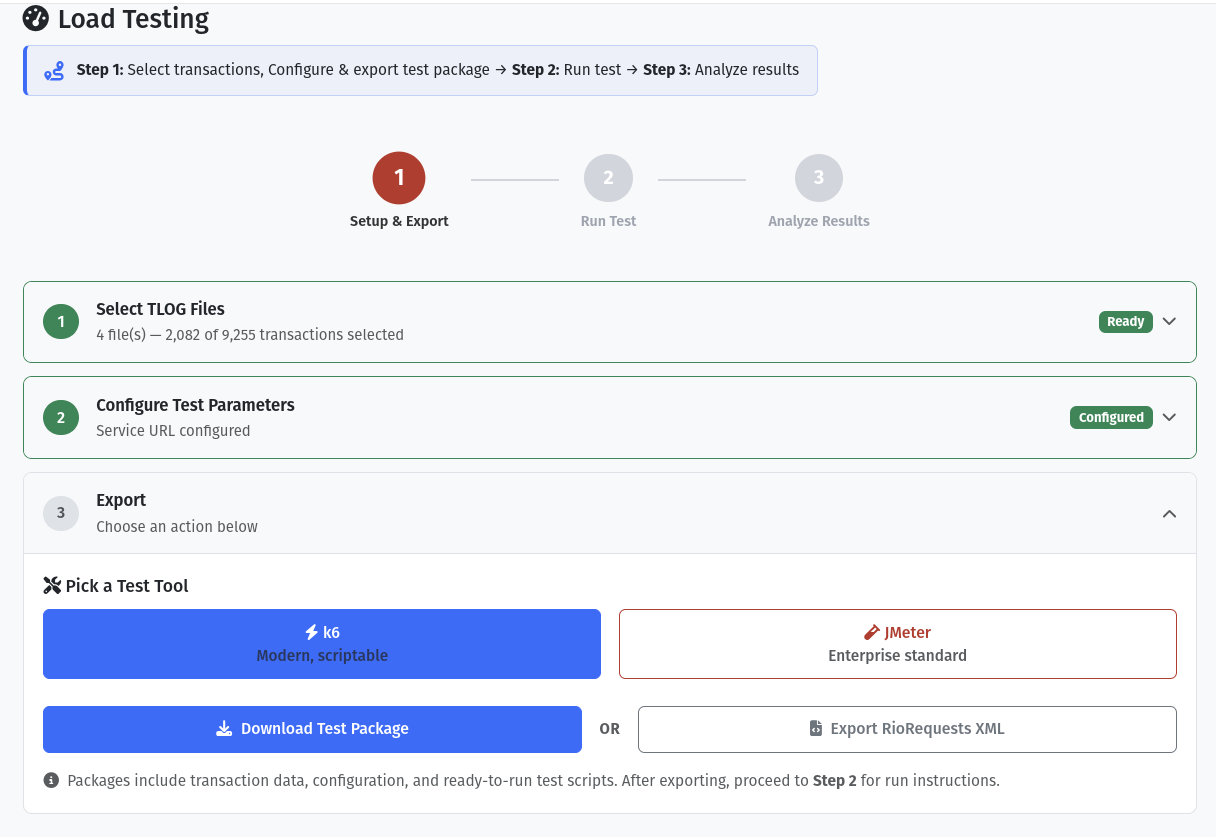Switch to the Run Test step
Image resolution: width=1216 pixels, height=837 pixels.
point(608,177)
